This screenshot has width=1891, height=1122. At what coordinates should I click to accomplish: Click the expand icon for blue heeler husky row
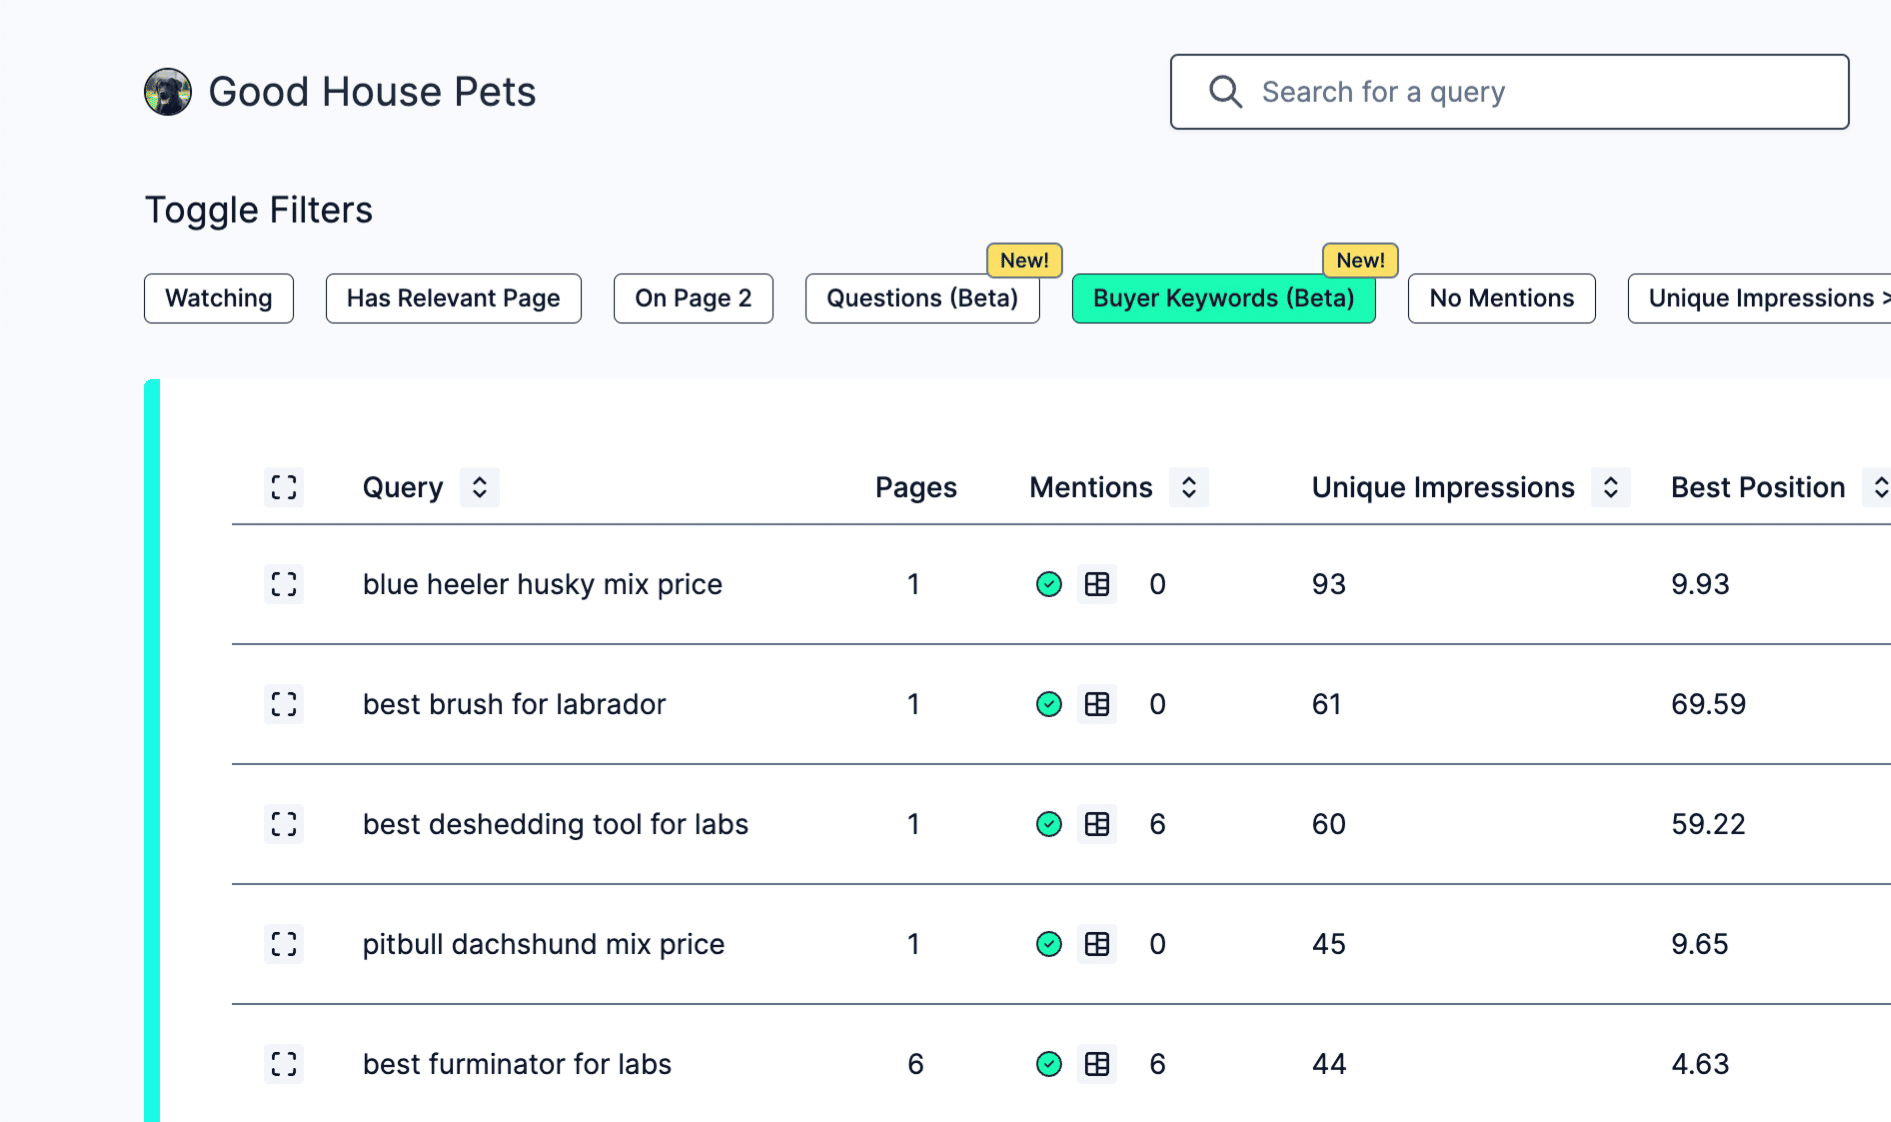(x=284, y=584)
